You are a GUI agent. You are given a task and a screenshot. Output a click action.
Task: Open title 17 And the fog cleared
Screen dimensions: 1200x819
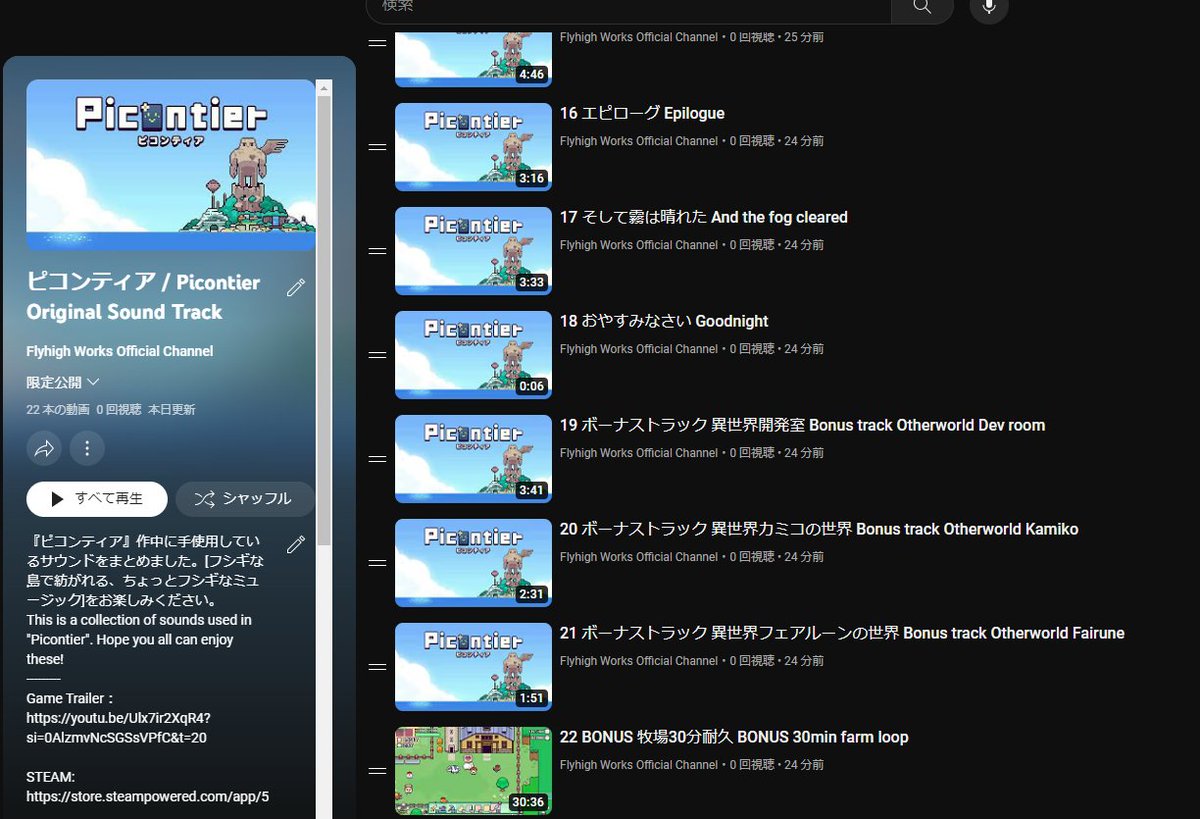click(703, 217)
